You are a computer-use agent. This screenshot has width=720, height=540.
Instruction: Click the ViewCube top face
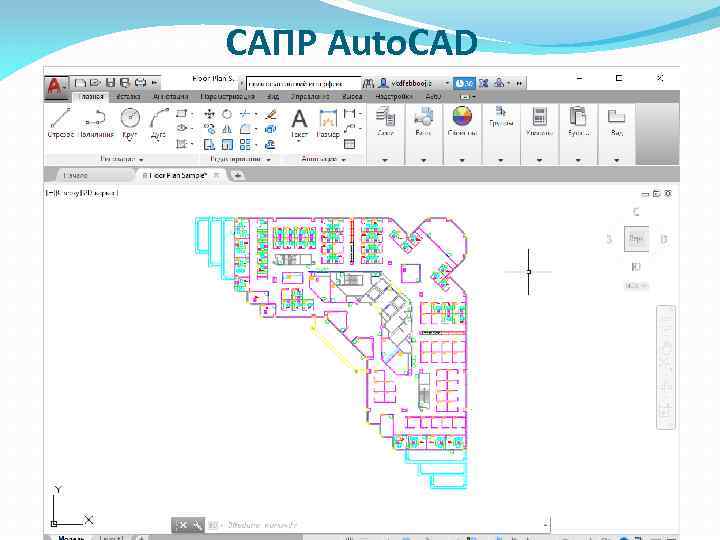click(x=636, y=239)
